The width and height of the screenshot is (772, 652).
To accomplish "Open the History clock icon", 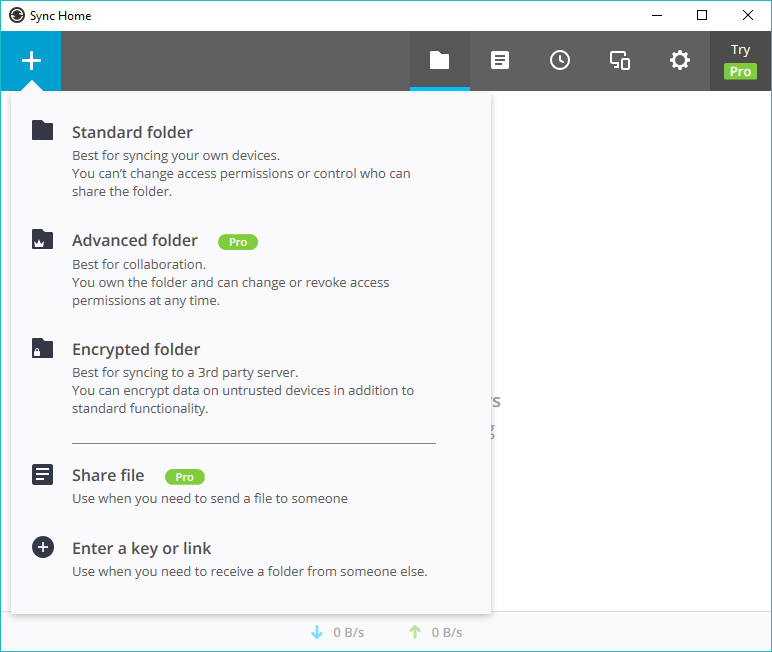I will click(560, 61).
